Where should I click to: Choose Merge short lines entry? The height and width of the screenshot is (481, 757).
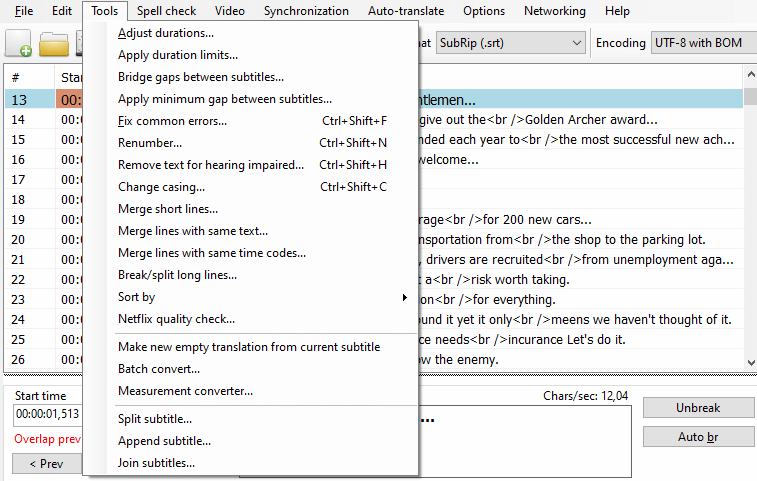click(168, 209)
